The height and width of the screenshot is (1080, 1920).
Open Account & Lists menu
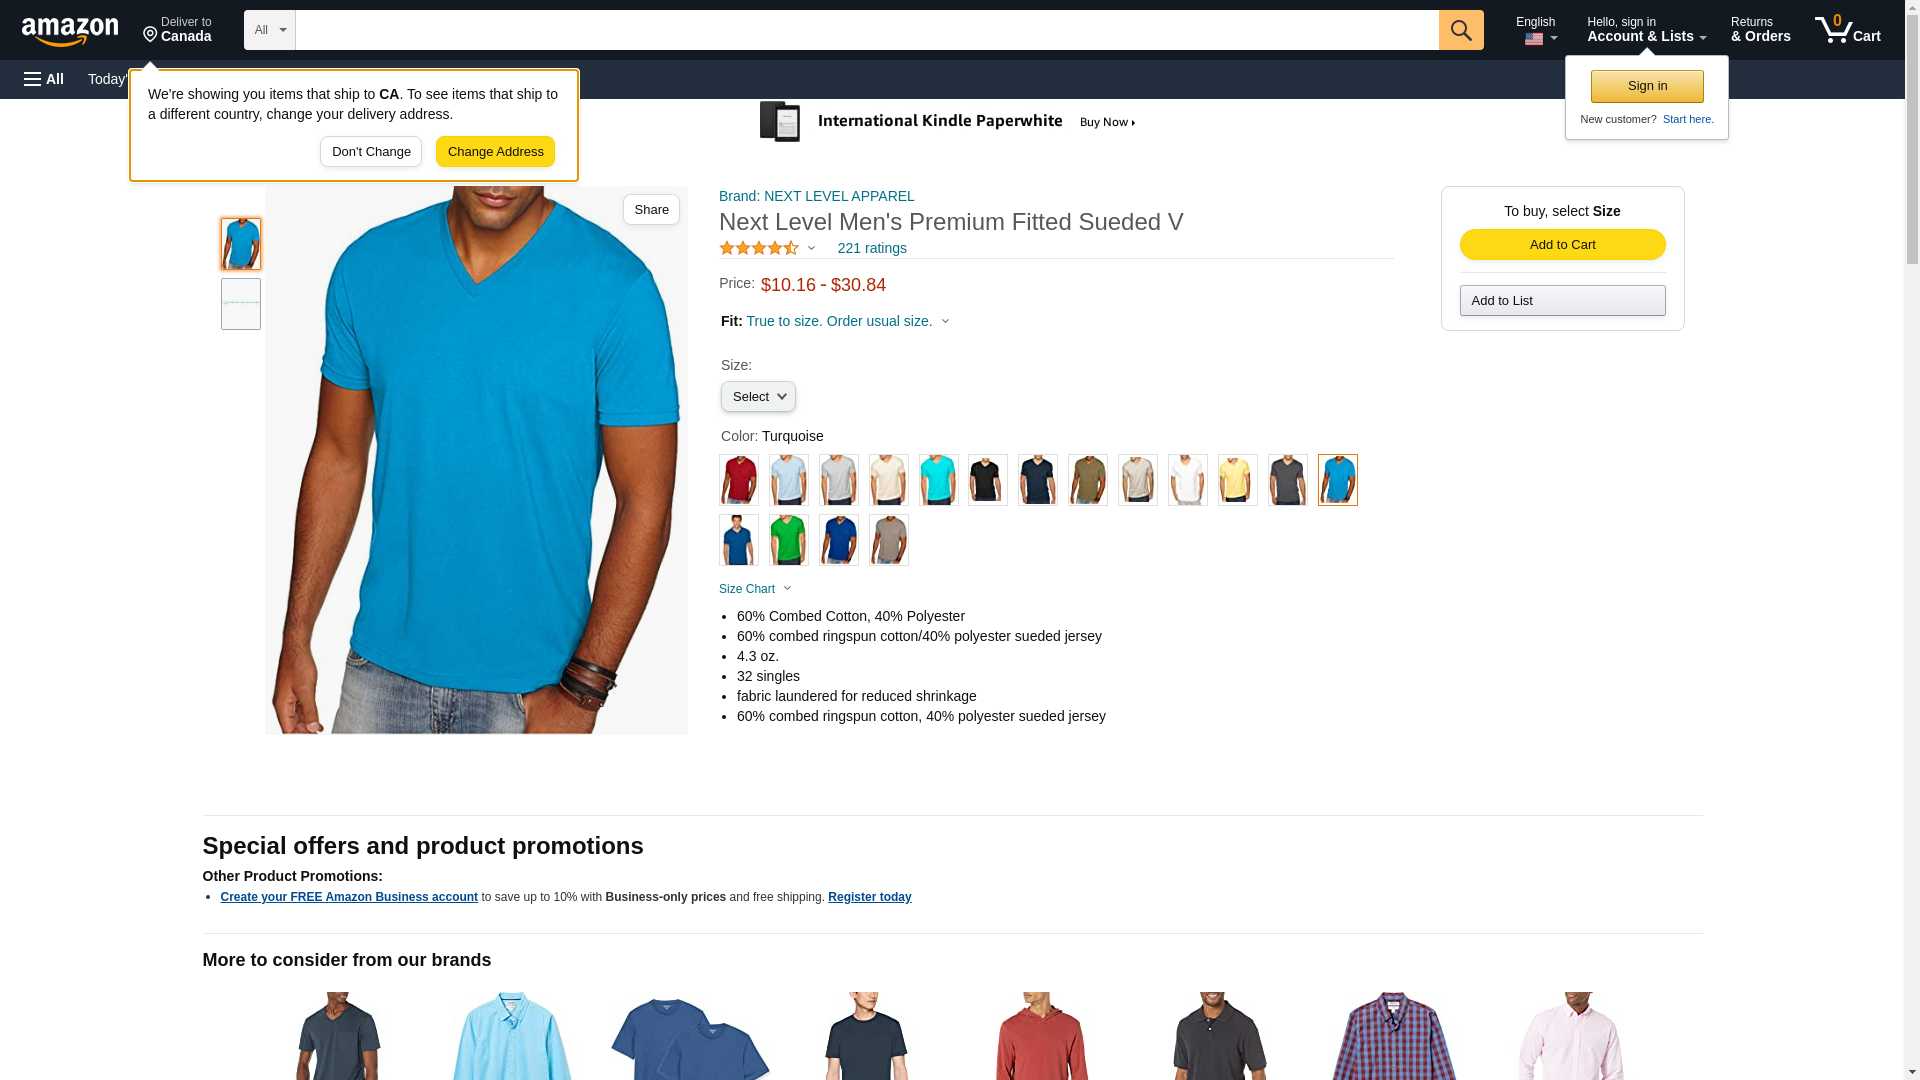click(1646, 30)
